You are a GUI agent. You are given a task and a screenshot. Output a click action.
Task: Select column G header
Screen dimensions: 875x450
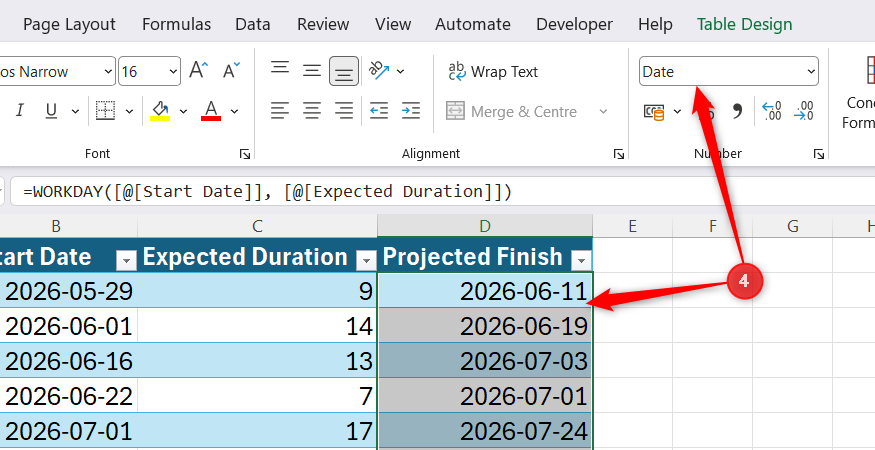coord(792,226)
